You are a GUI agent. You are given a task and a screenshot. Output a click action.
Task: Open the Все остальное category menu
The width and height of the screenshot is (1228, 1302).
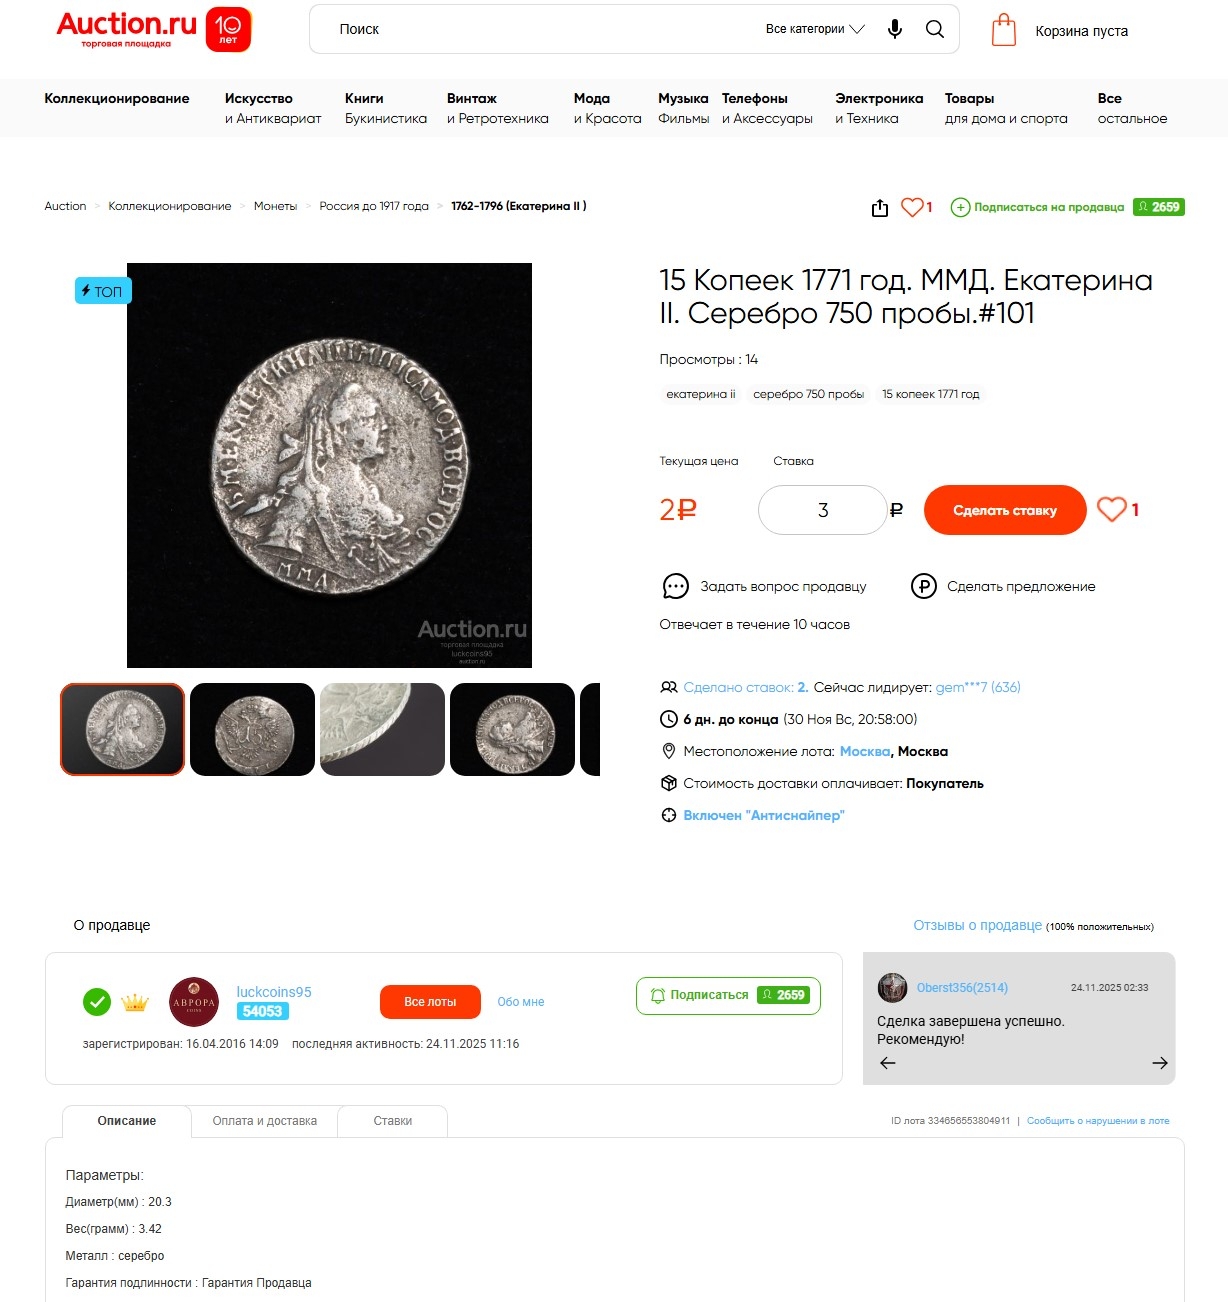[x=1132, y=108]
